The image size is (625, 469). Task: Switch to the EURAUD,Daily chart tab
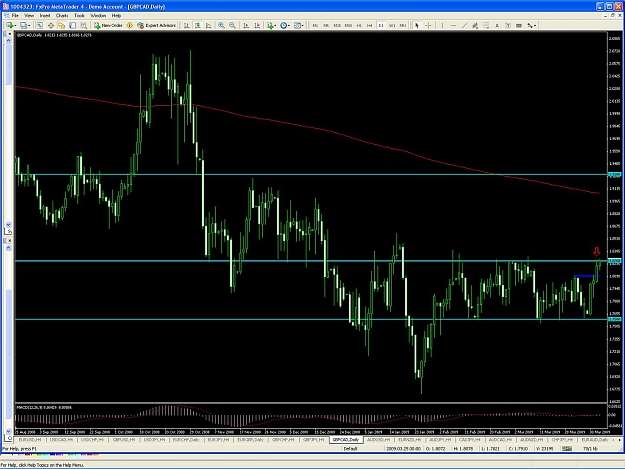595,440
